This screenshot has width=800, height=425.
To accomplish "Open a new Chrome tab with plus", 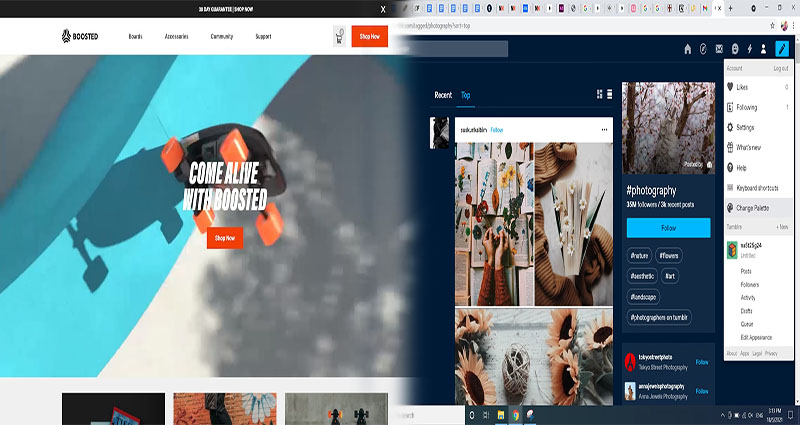I will coord(731,8).
